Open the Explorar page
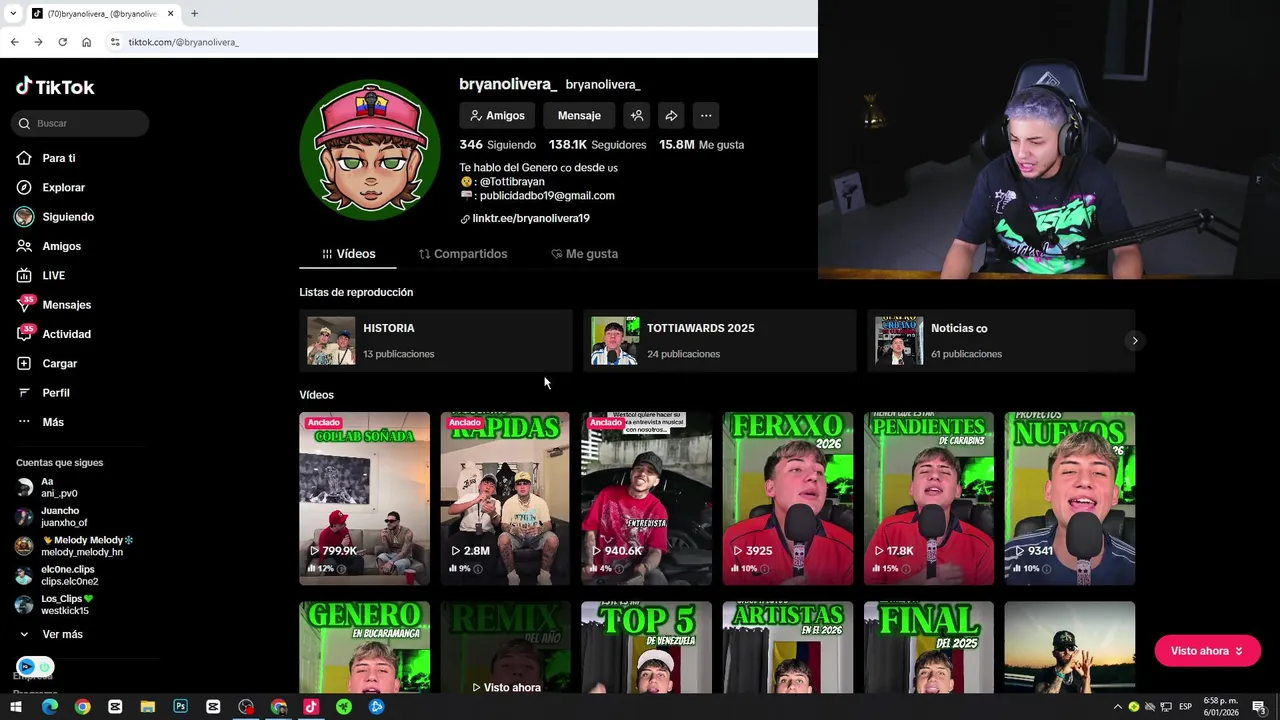This screenshot has width=1280, height=720. [x=63, y=187]
